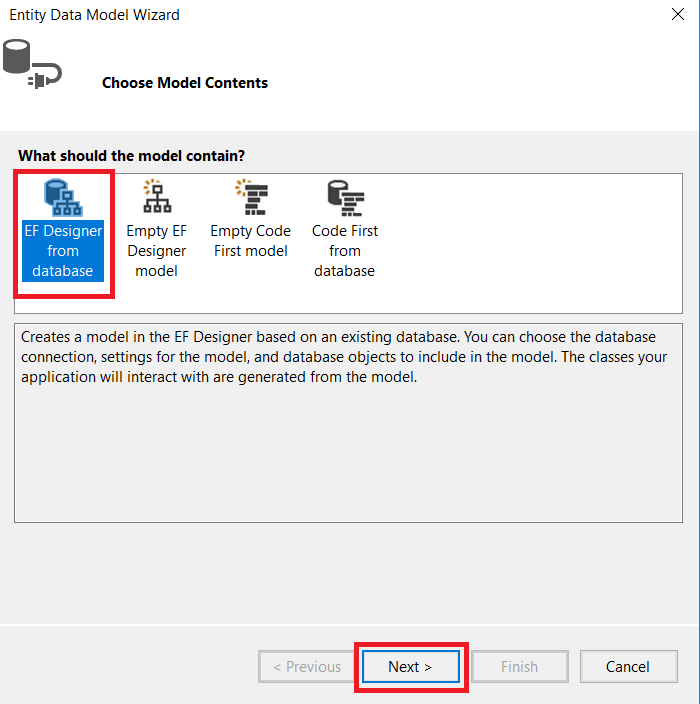700x704 pixels.
Task: Click the 'Empty Code First model' label
Action: pyautogui.click(x=251, y=241)
